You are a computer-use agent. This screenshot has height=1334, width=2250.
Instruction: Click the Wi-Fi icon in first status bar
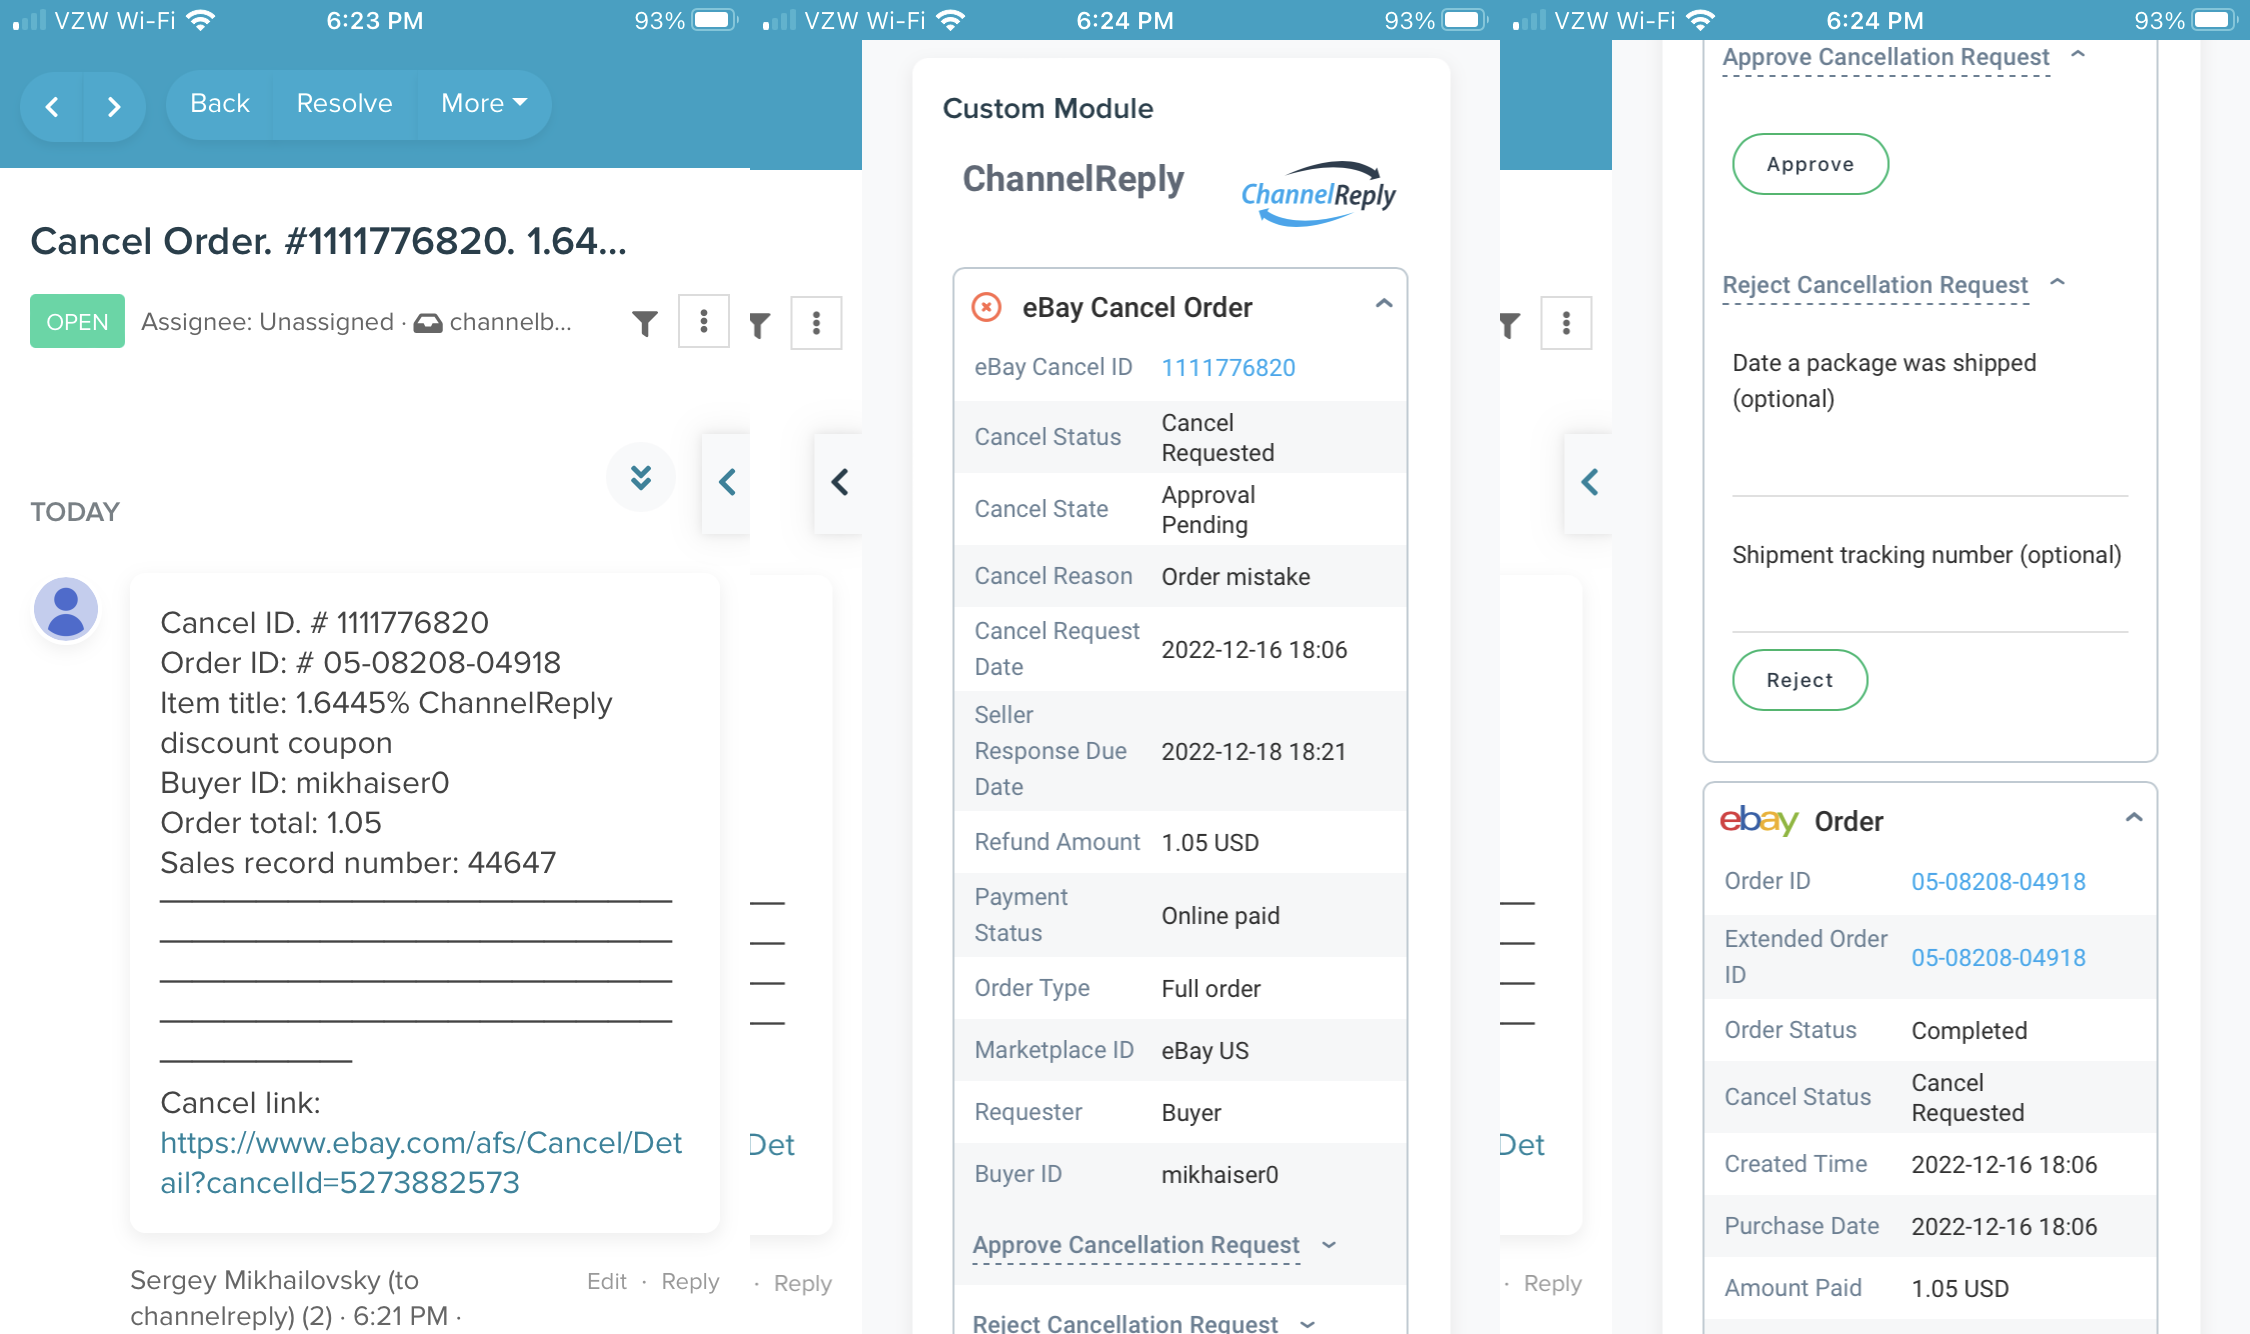pyautogui.click(x=201, y=20)
